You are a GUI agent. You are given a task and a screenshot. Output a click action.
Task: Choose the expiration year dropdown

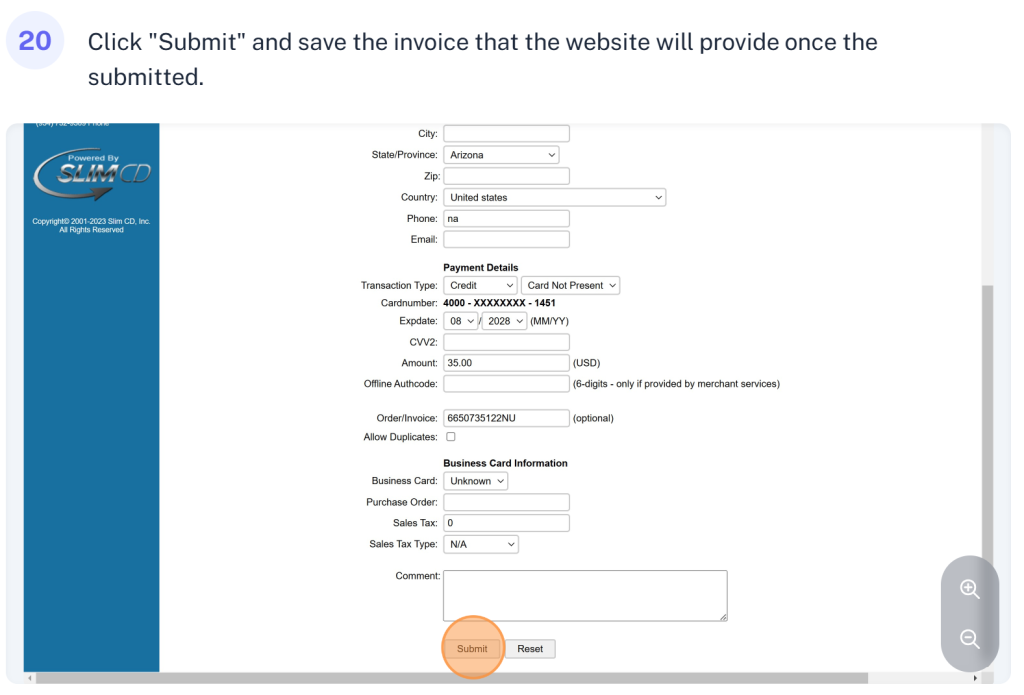click(505, 321)
